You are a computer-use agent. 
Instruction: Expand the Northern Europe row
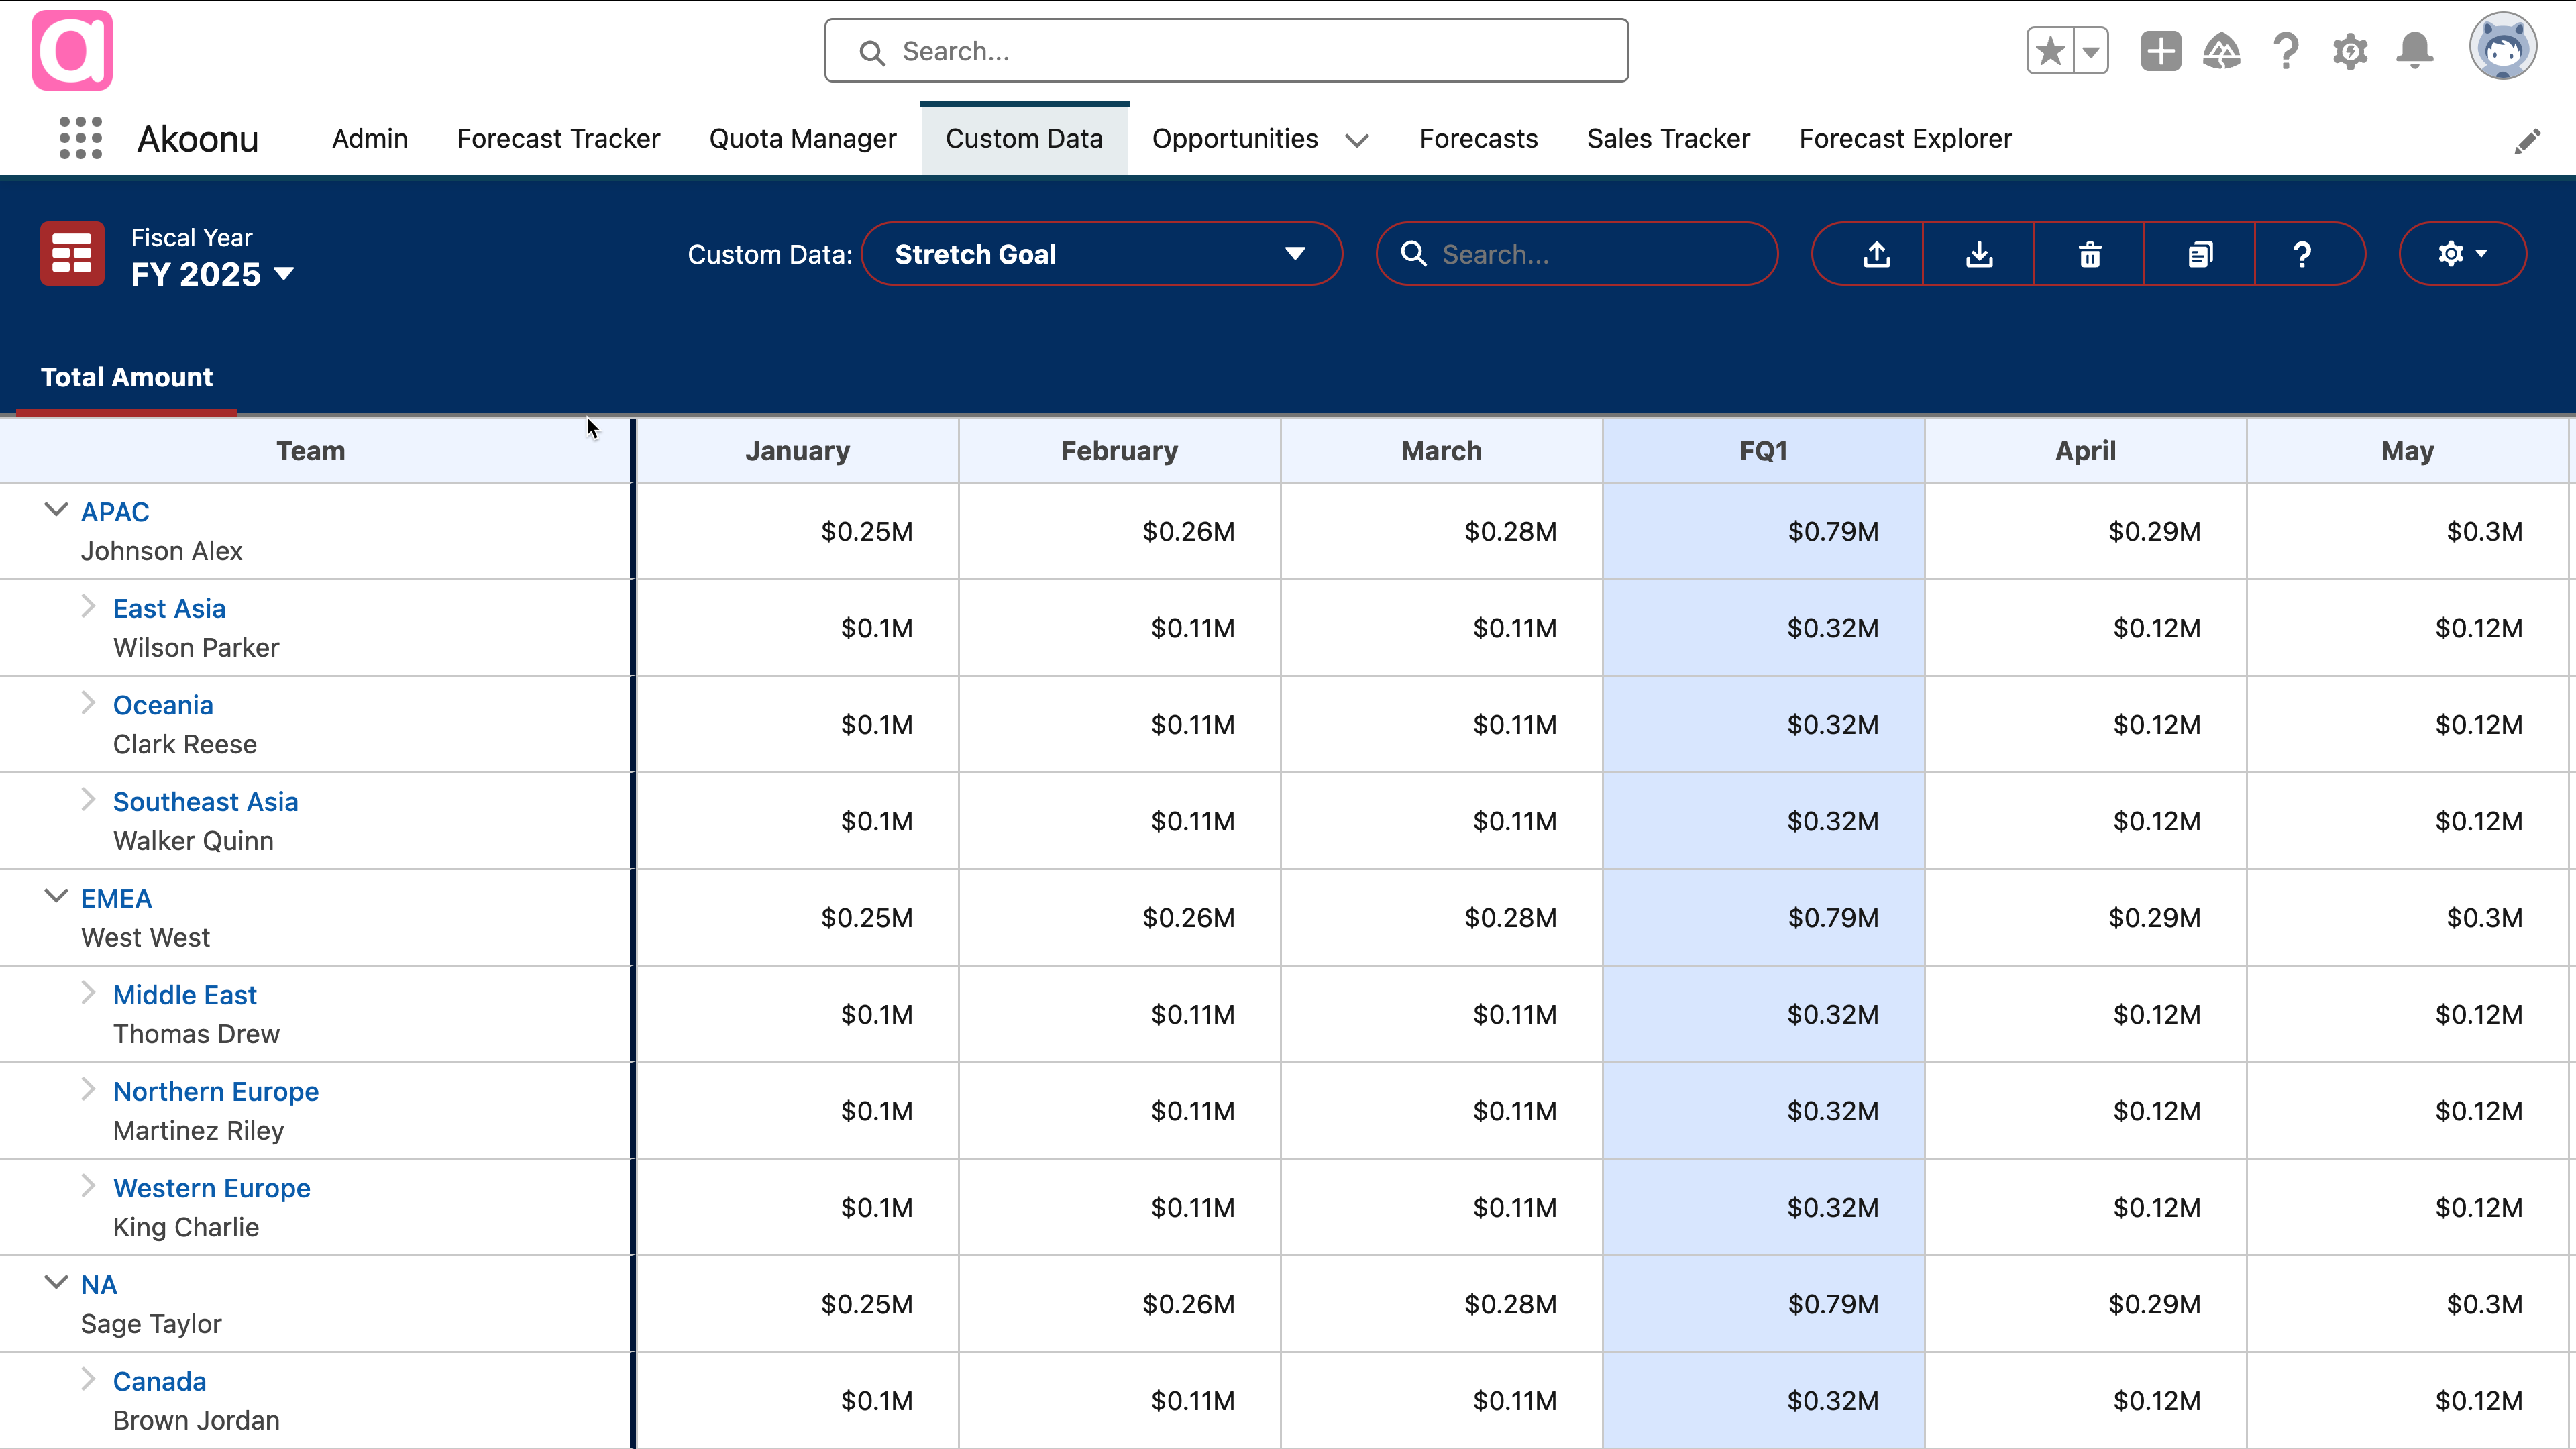[x=88, y=1090]
